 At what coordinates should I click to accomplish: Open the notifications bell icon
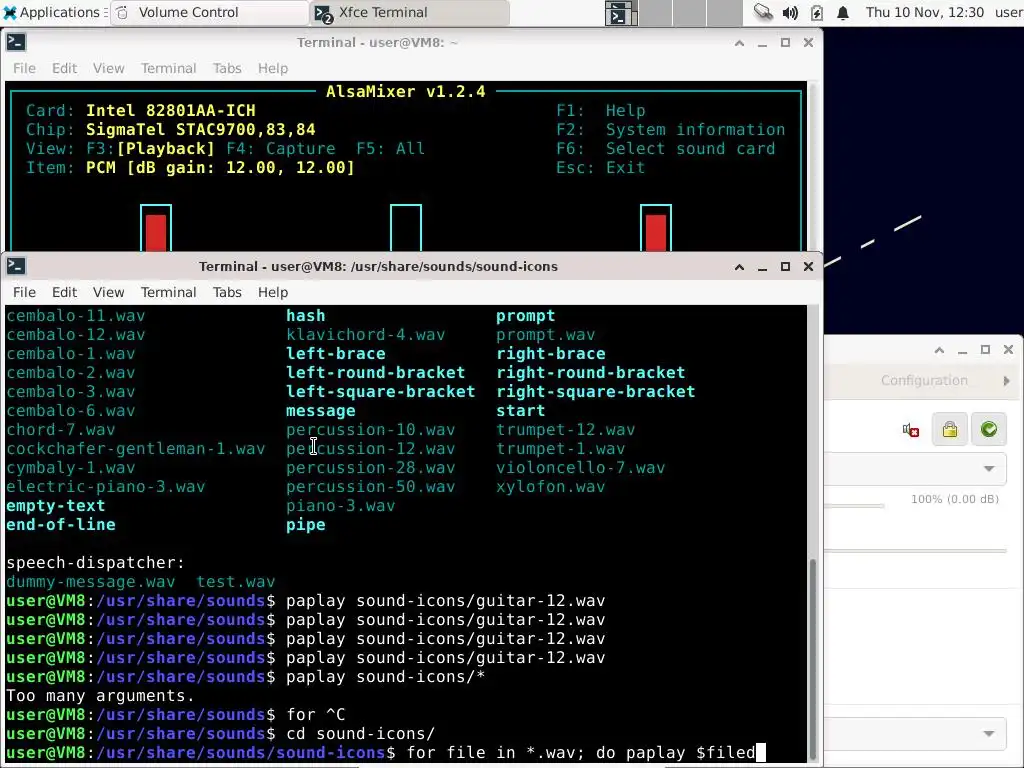click(843, 12)
